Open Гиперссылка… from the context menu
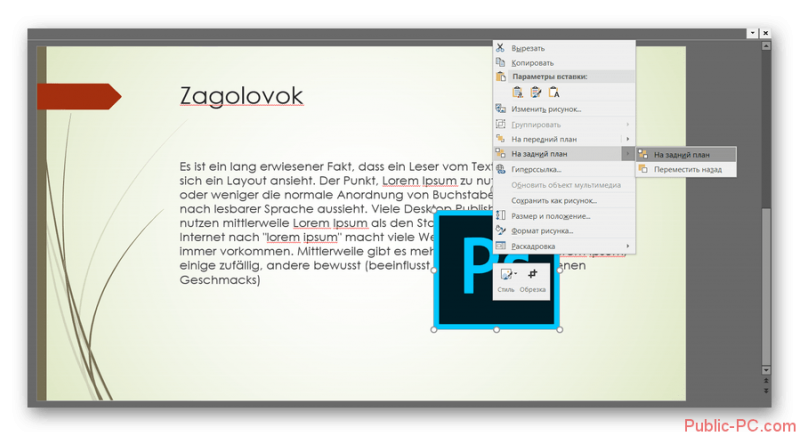800x436 pixels. coord(564,169)
